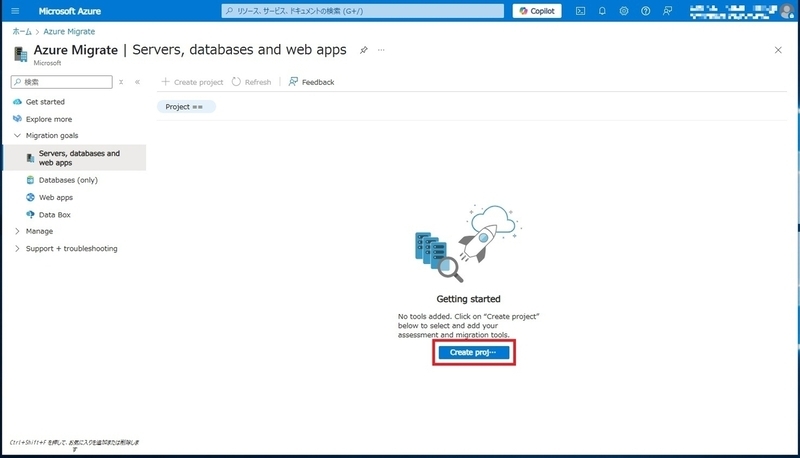Open notifications bell
The image size is (800, 458).
click(x=602, y=11)
